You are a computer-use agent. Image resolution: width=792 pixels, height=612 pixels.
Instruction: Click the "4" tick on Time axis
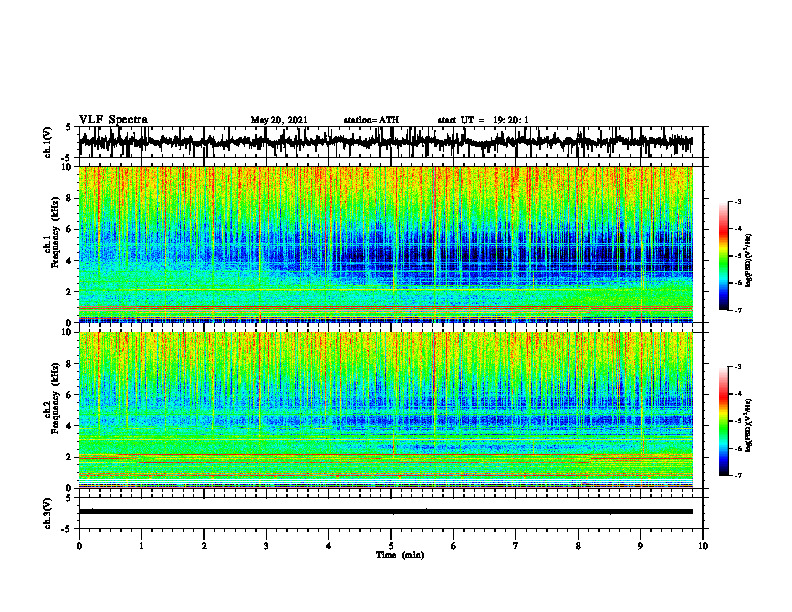[329, 546]
